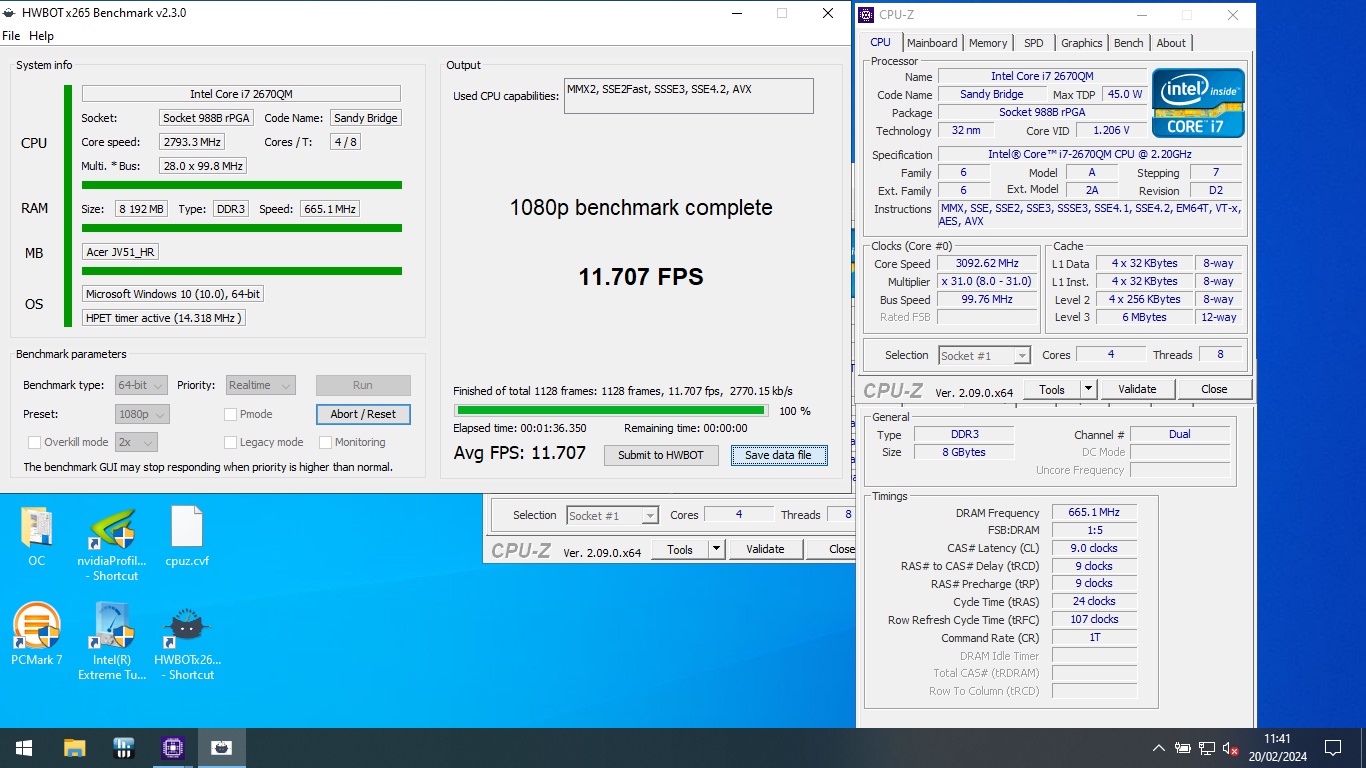The height and width of the screenshot is (768, 1366).
Task: Click the Used CPU capabilities text box
Action: 689,96
